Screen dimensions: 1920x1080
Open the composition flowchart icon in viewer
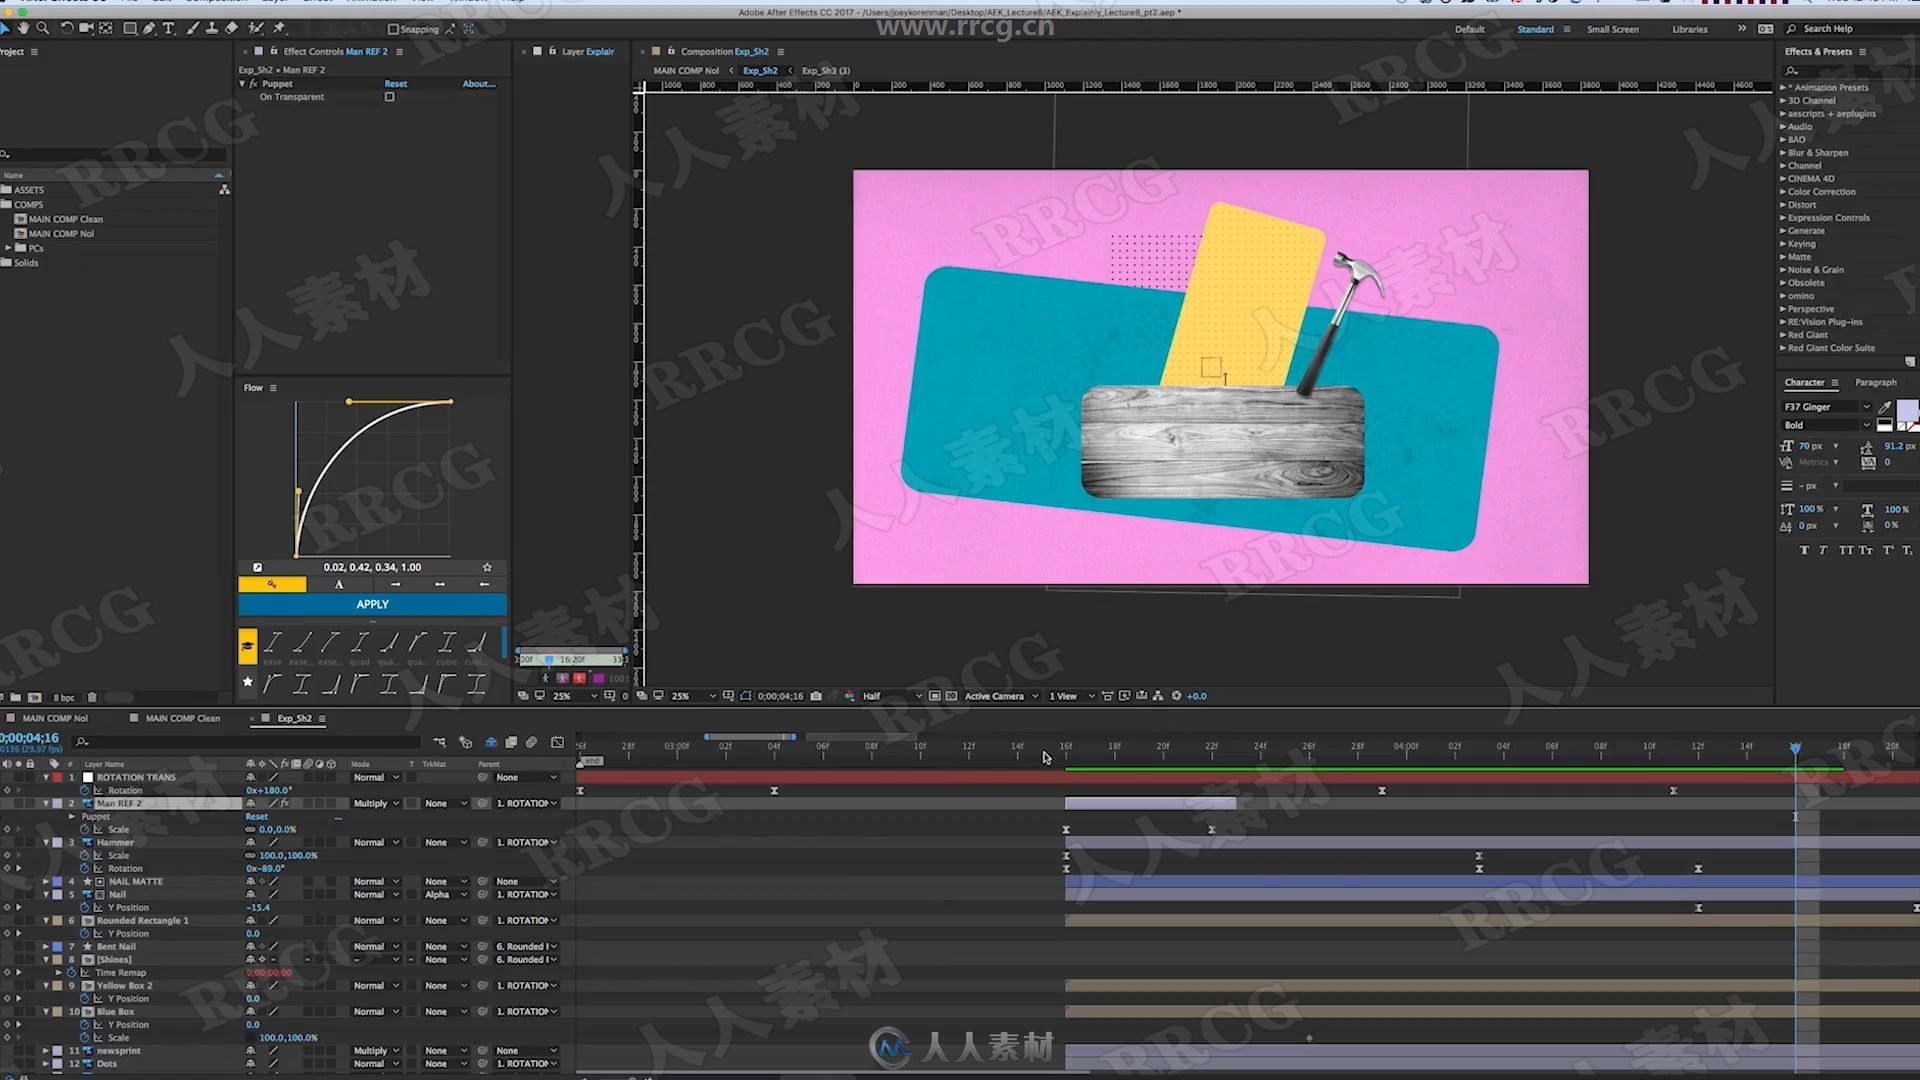[x=1158, y=696]
